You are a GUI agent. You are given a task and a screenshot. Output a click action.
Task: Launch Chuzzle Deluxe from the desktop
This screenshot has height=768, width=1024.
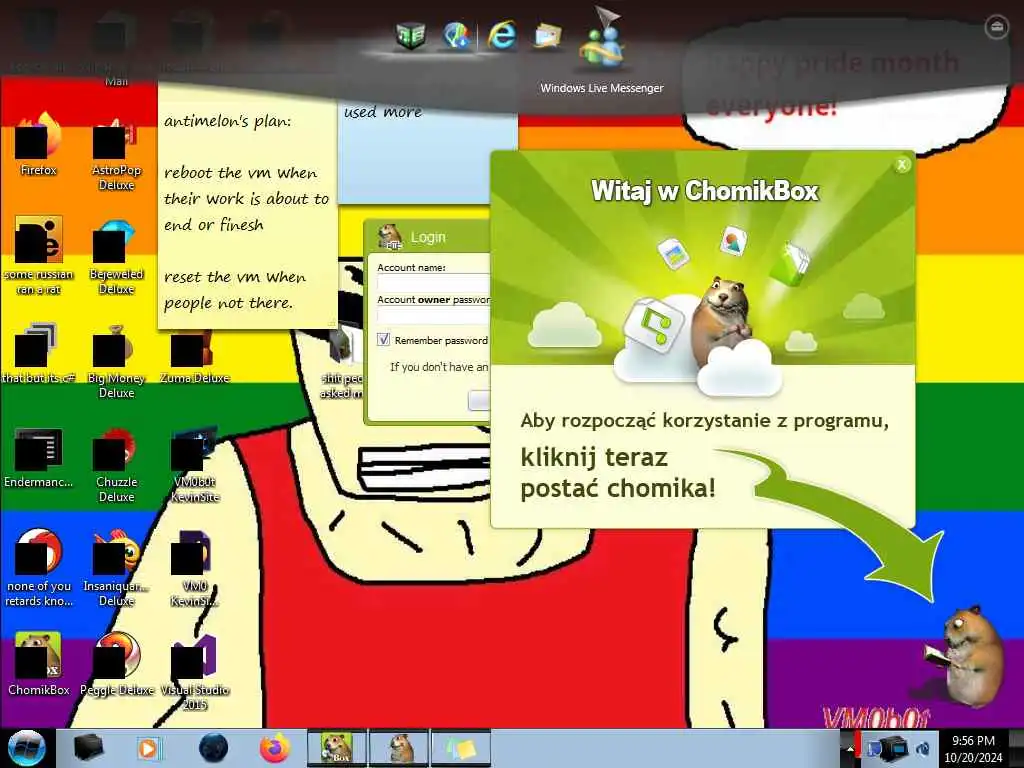point(116,465)
